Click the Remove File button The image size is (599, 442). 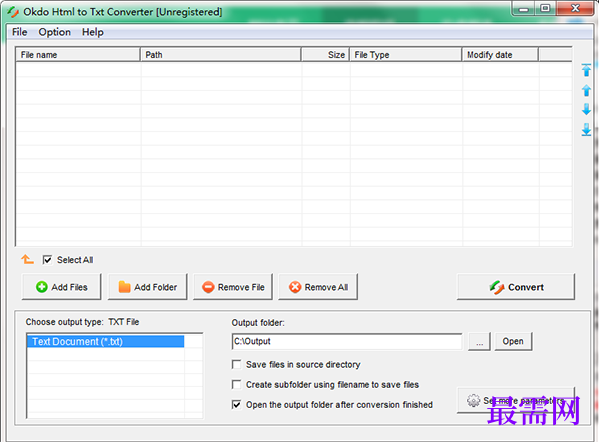tap(233, 287)
